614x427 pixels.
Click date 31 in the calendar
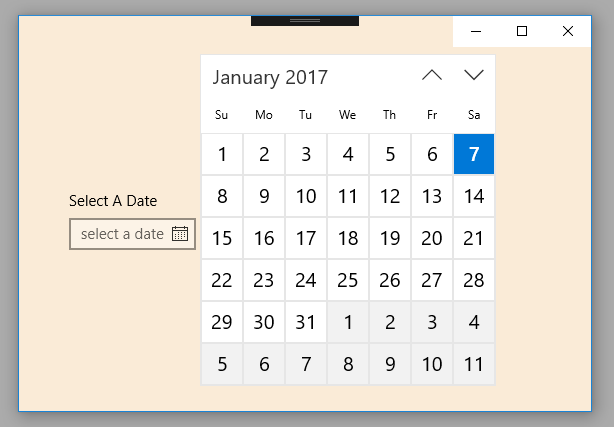click(306, 322)
